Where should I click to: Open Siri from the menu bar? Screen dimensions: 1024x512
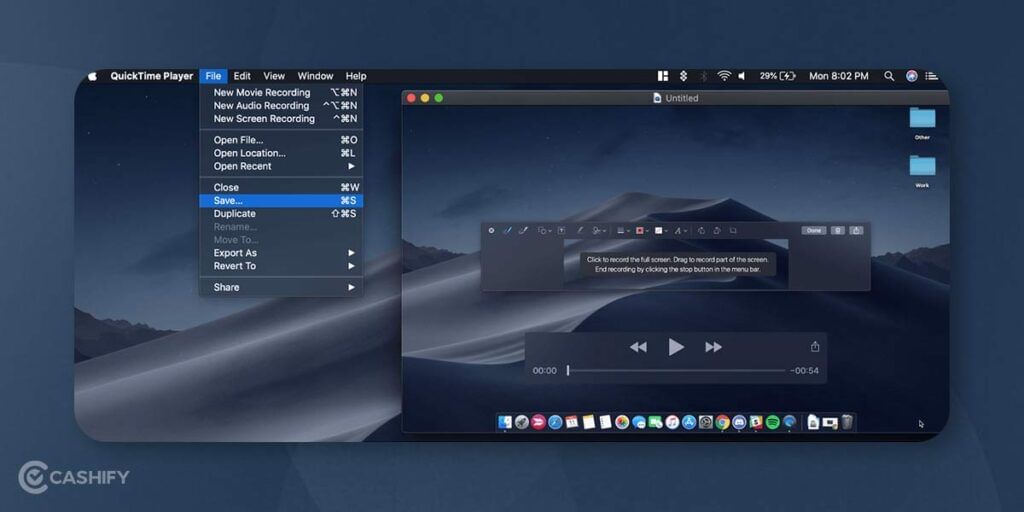point(912,76)
